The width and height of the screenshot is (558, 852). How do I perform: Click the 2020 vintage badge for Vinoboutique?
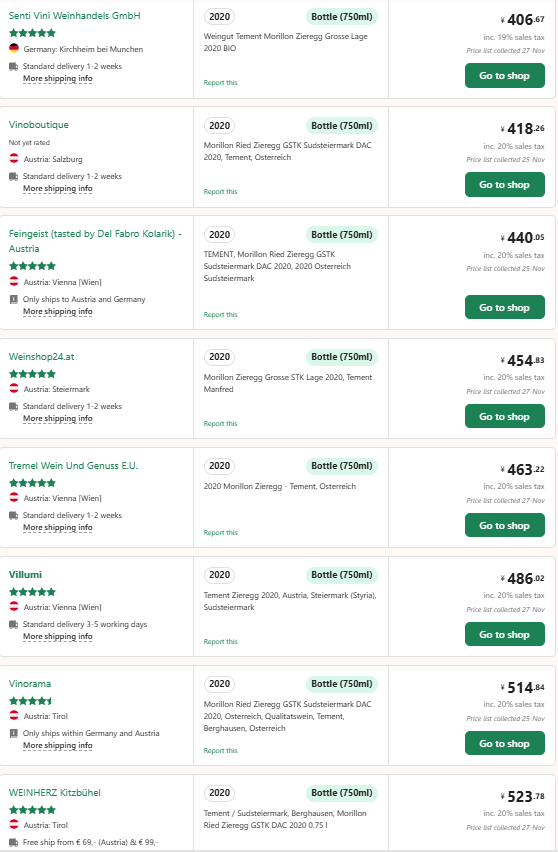[x=220, y=126]
